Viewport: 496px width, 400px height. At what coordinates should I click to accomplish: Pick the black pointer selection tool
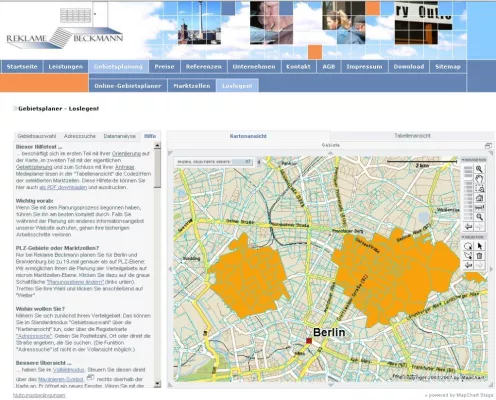pos(479,246)
